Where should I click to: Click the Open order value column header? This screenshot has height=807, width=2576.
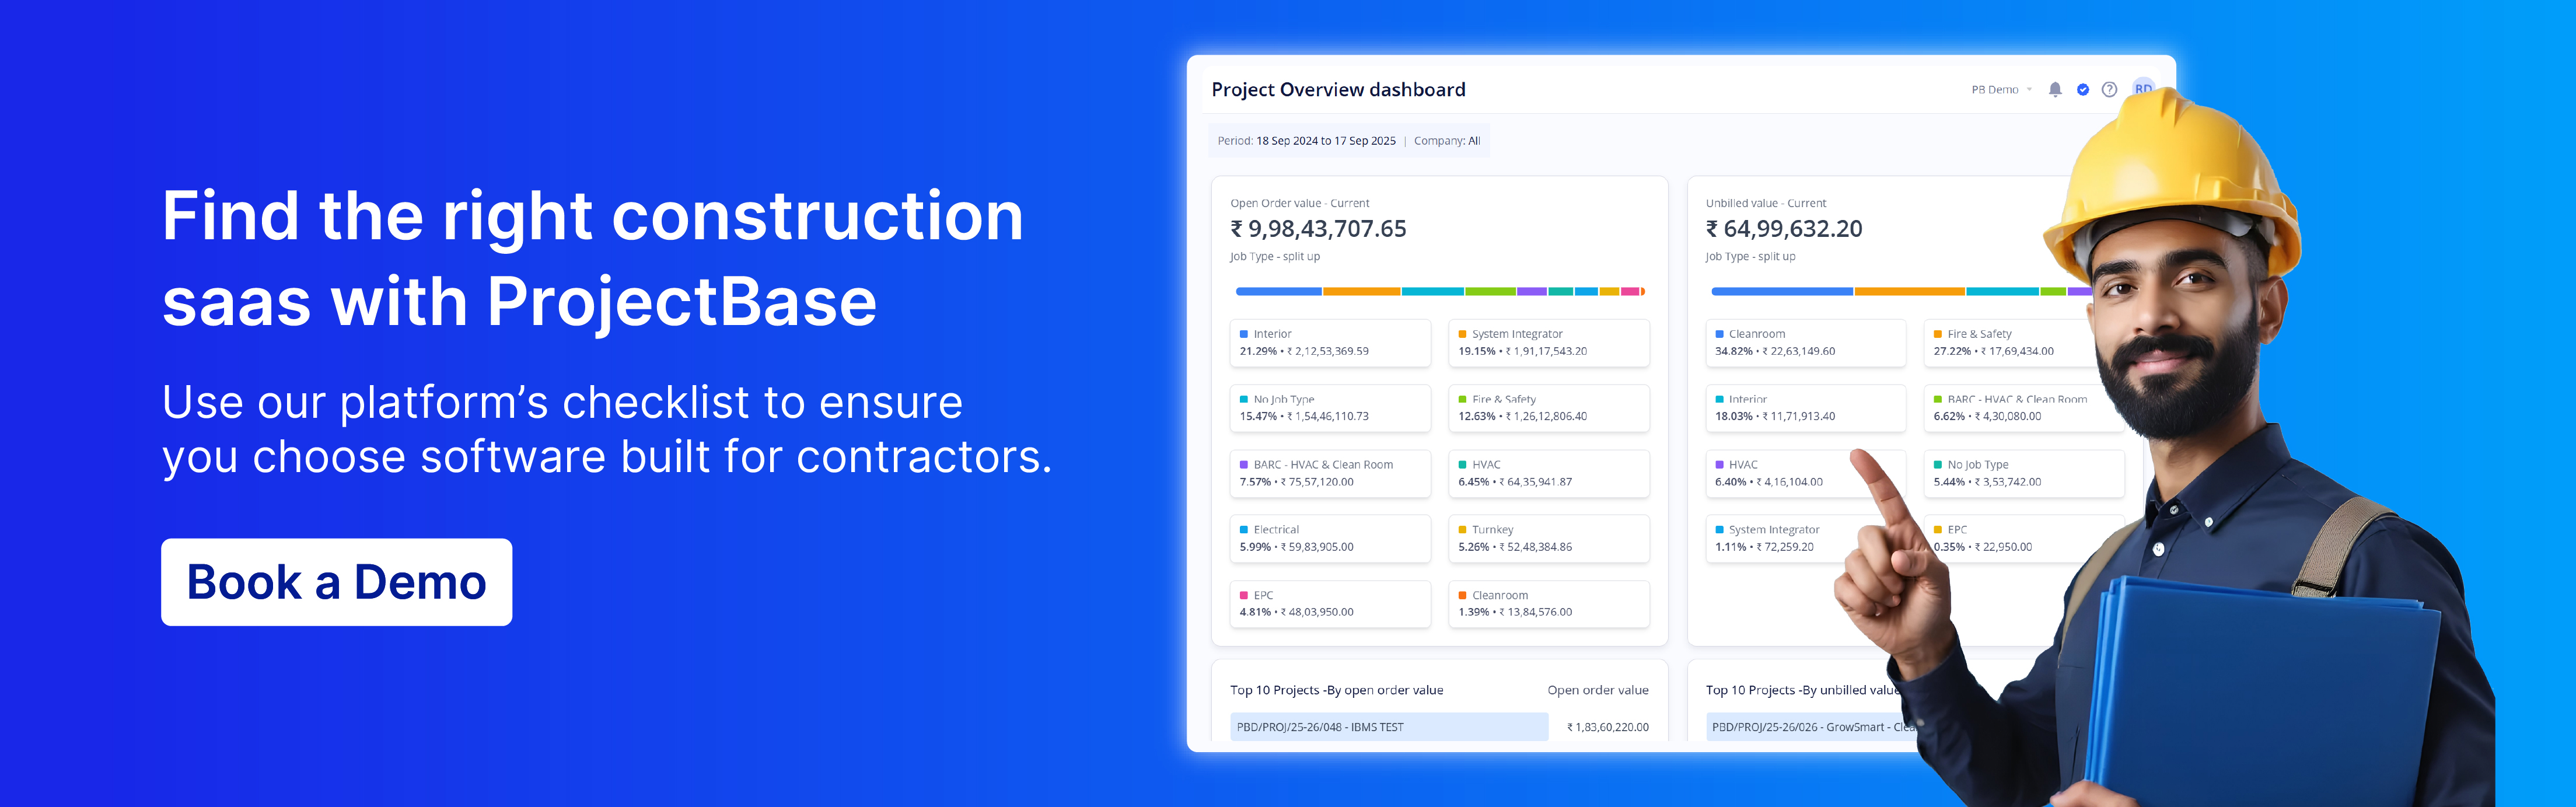pyautogui.click(x=1597, y=690)
